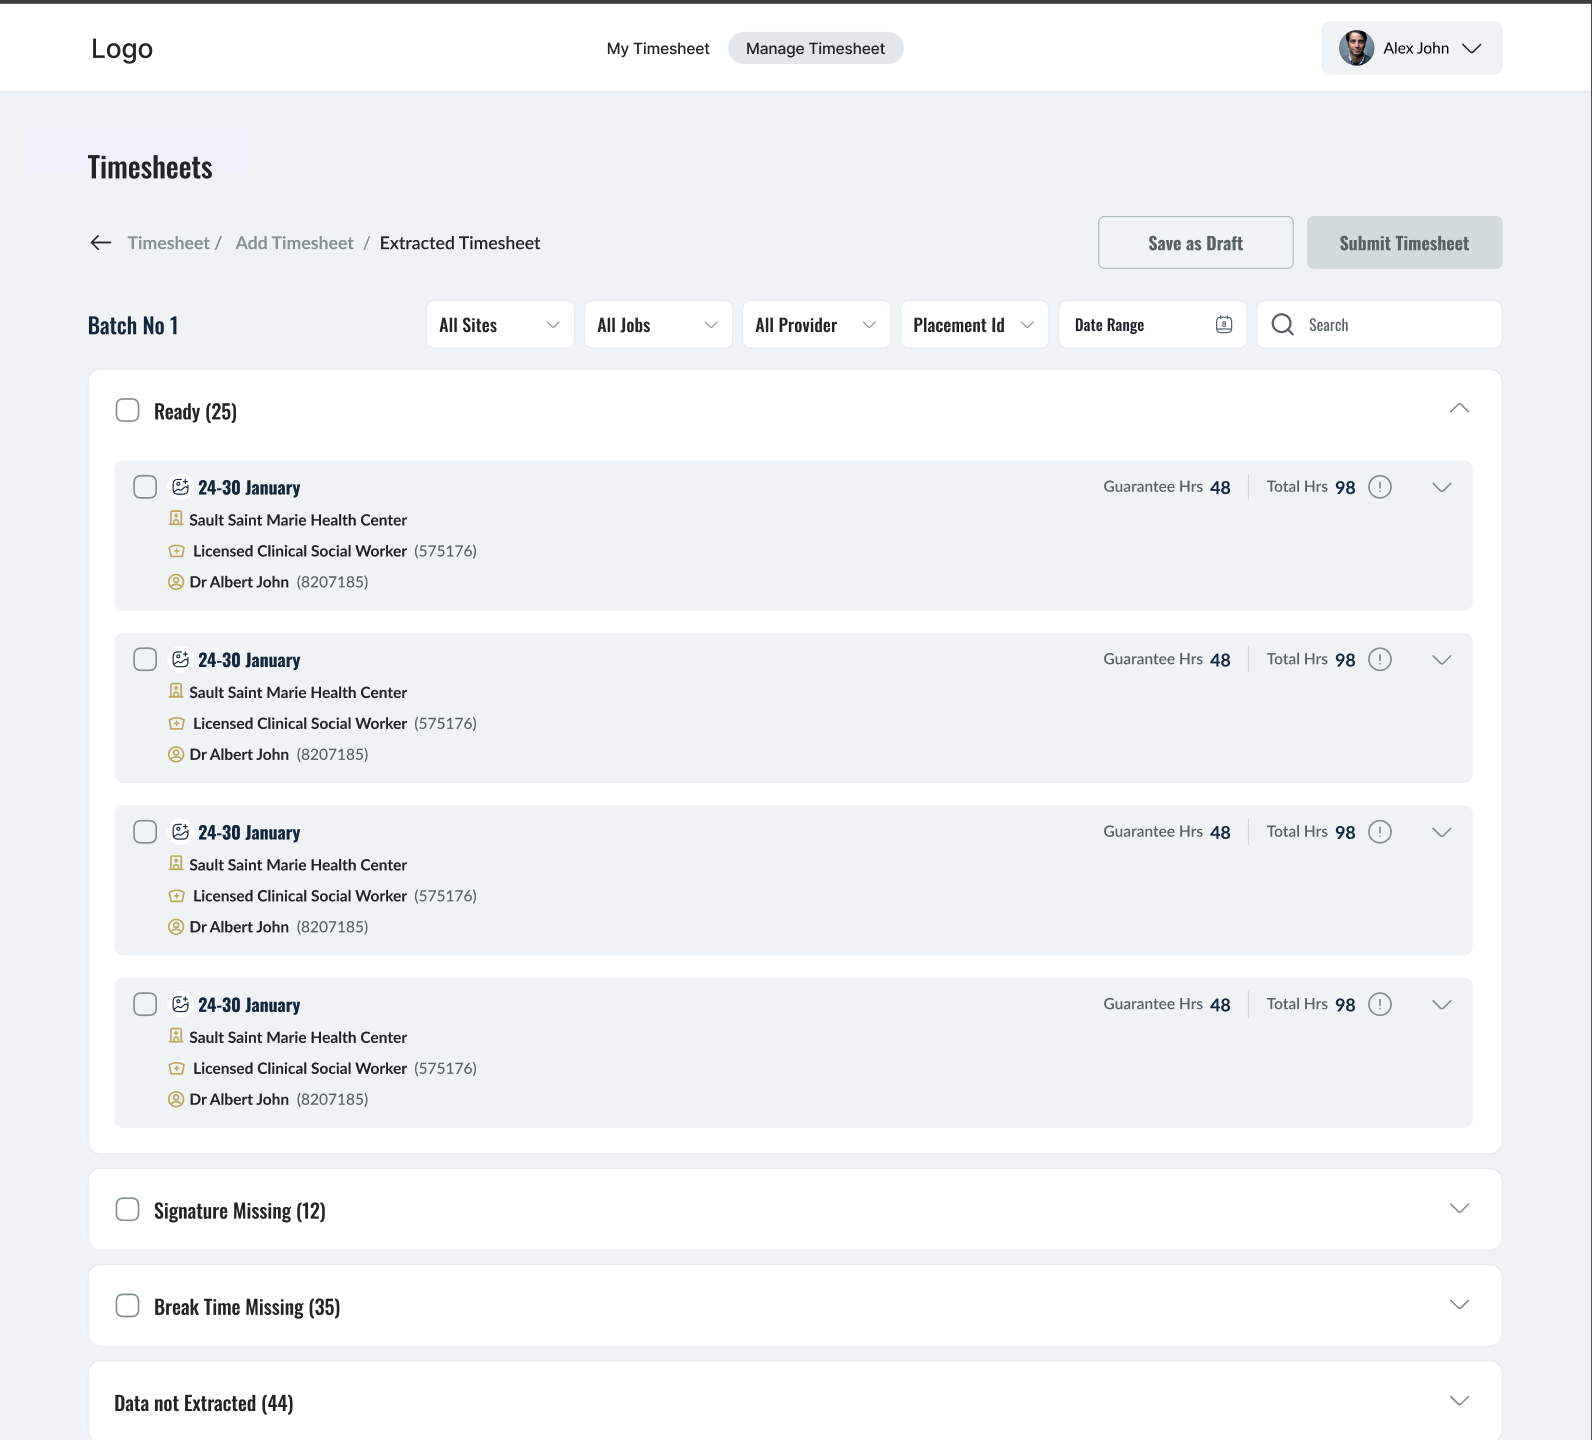1592x1440 pixels.
Task: Switch to the My Timesheet tab
Action: tap(657, 48)
